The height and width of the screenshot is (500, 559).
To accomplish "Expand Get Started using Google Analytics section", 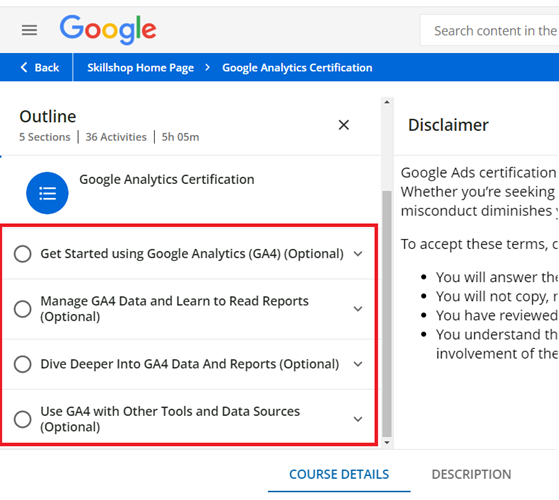I will [x=358, y=254].
